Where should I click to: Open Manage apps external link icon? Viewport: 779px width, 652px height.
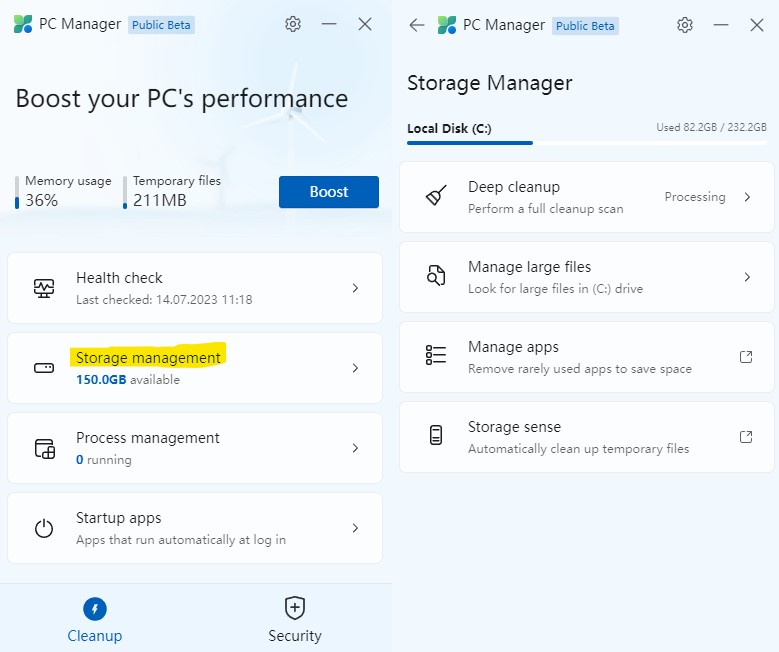(746, 357)
